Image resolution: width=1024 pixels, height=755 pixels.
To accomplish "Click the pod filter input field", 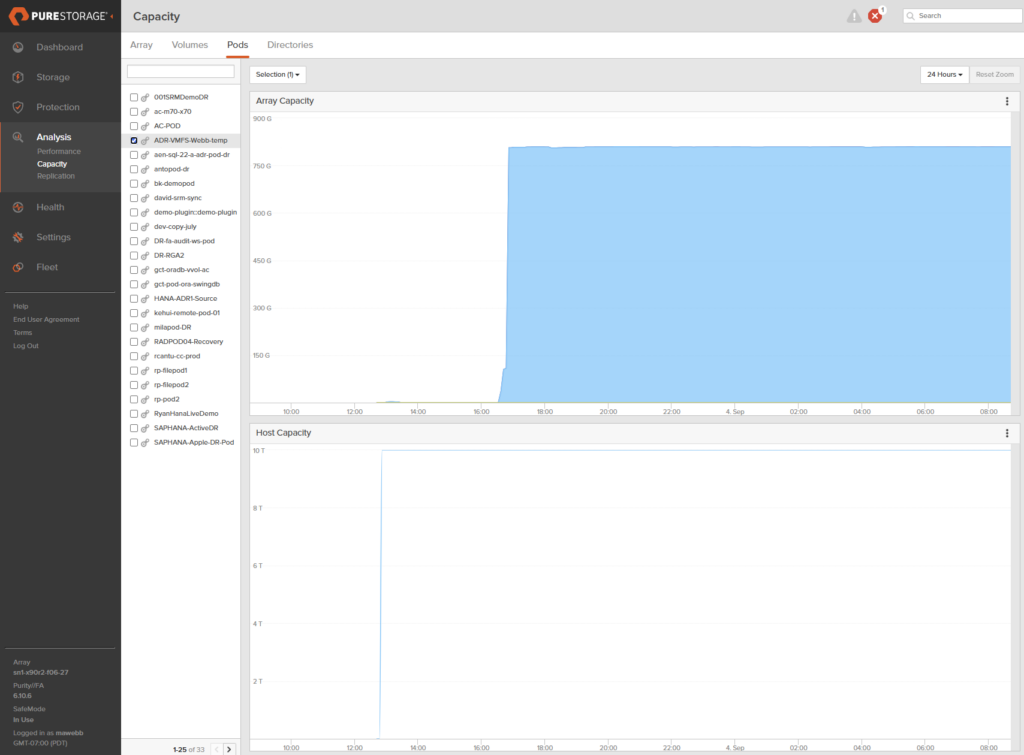I will (181, 71).
